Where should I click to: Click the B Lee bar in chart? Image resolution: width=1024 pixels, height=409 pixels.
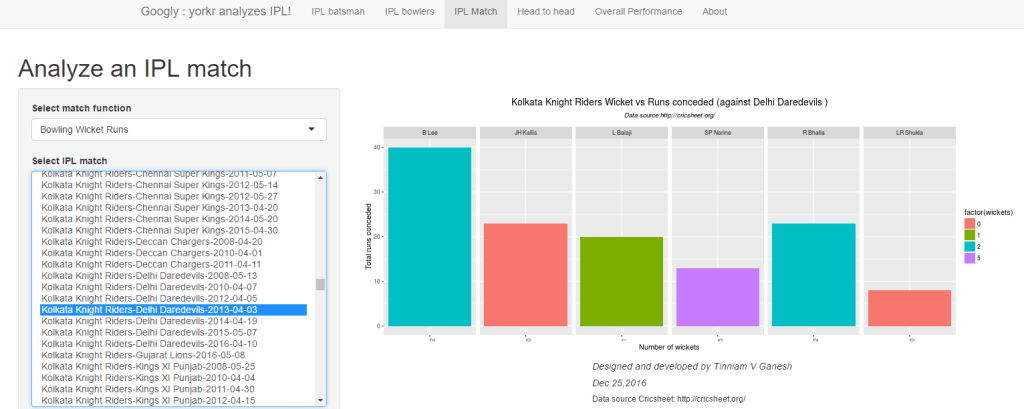pyautogui.click(x=430, y=237)
